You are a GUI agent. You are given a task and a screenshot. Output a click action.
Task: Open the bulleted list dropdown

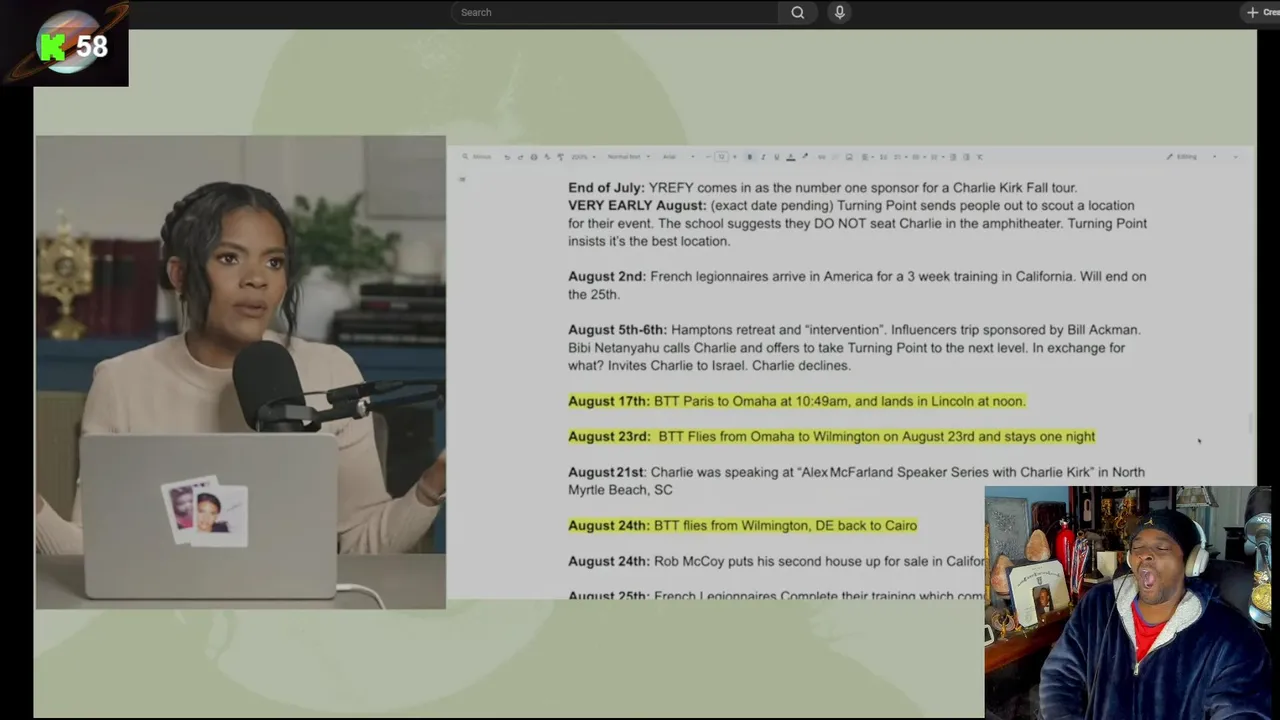point(918,157)
